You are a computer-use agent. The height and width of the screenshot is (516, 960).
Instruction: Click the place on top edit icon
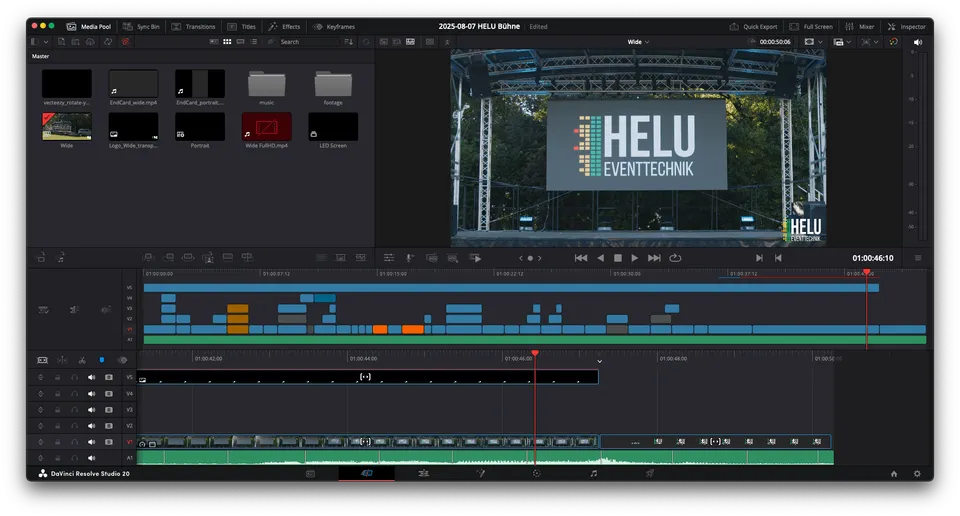(227, 258)
